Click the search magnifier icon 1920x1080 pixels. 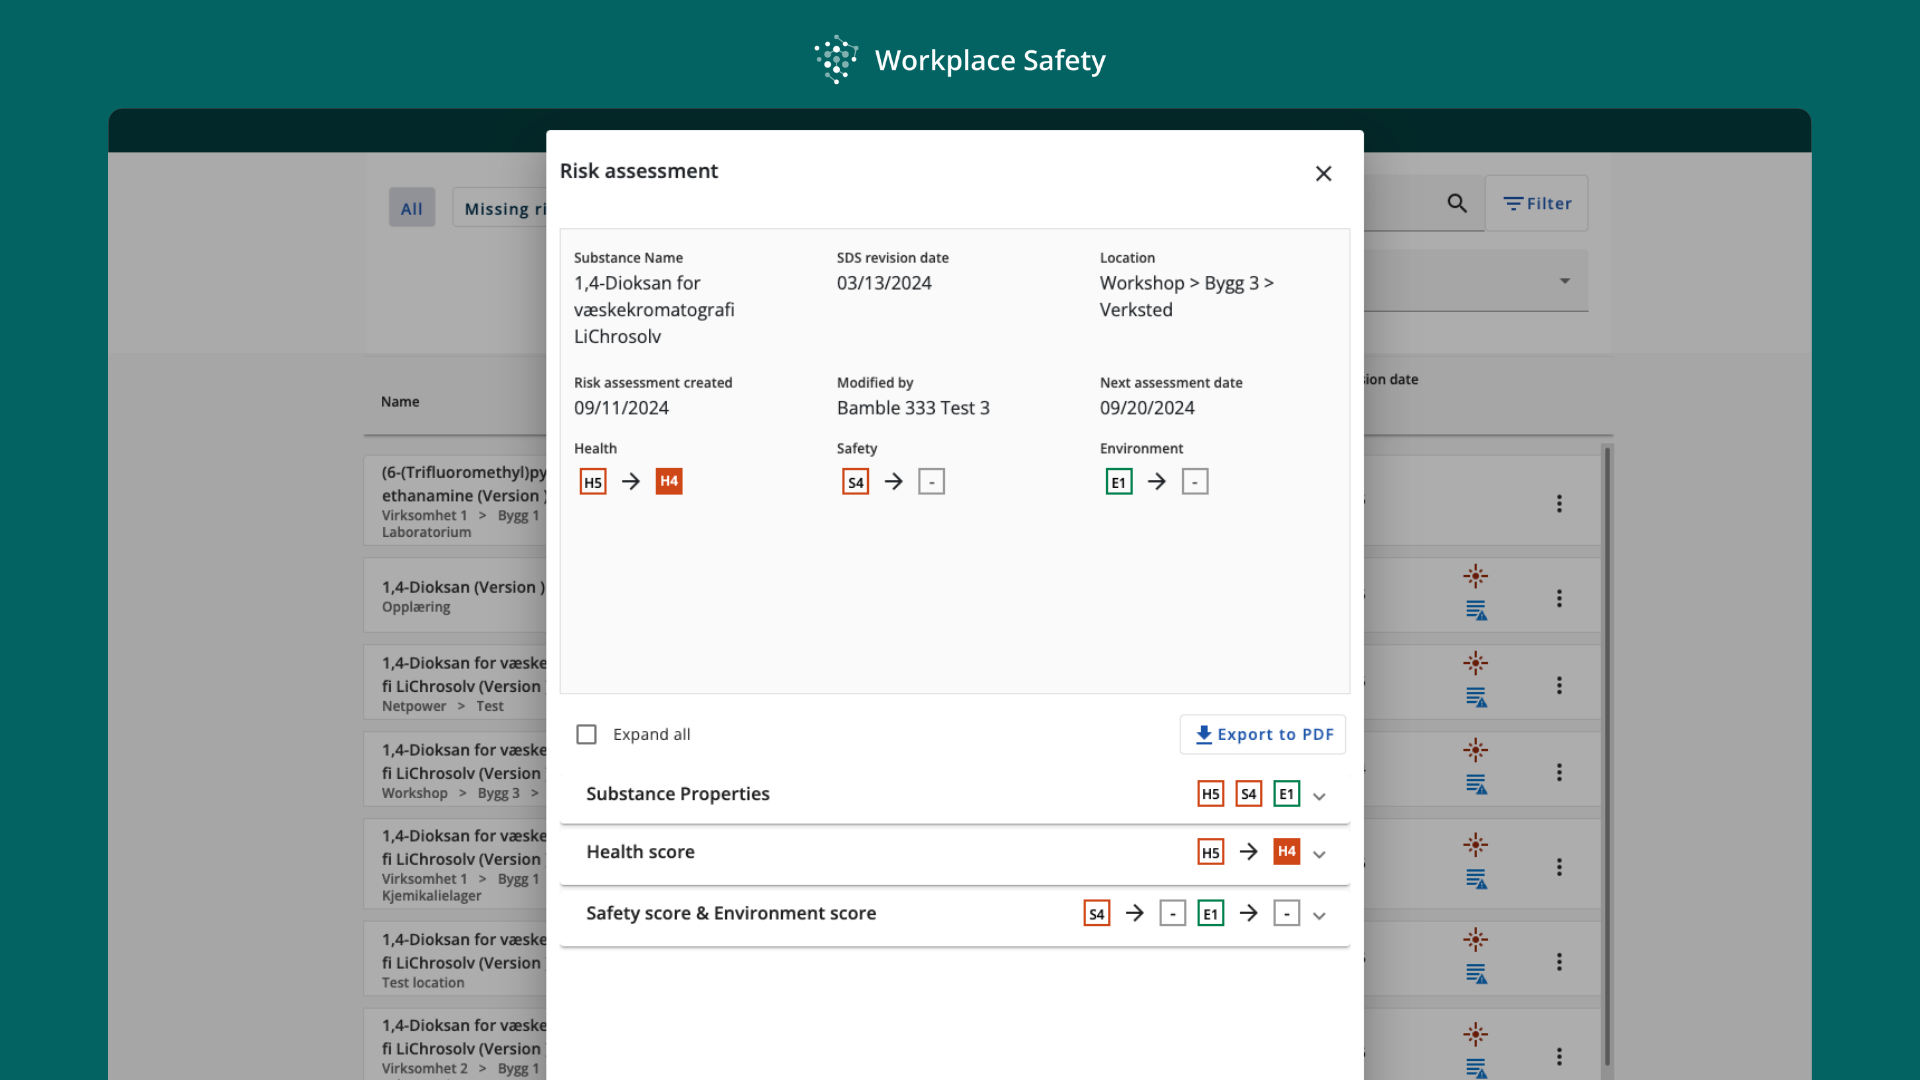click(x=1457, y=204)
